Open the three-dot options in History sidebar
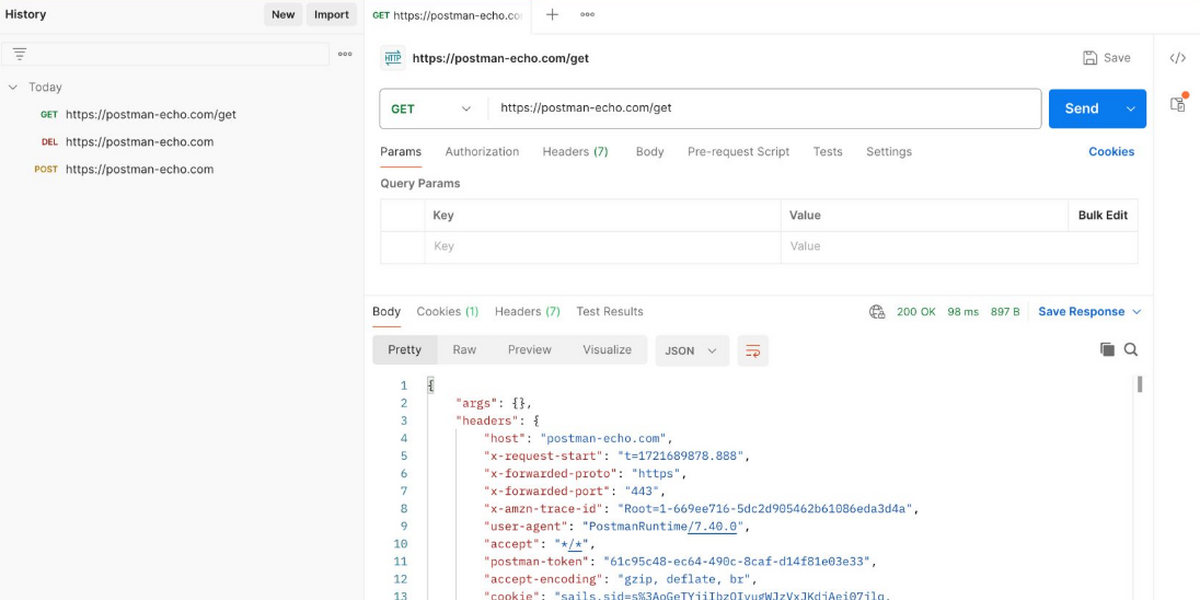 pyautogui.click(x=345, y=54)
